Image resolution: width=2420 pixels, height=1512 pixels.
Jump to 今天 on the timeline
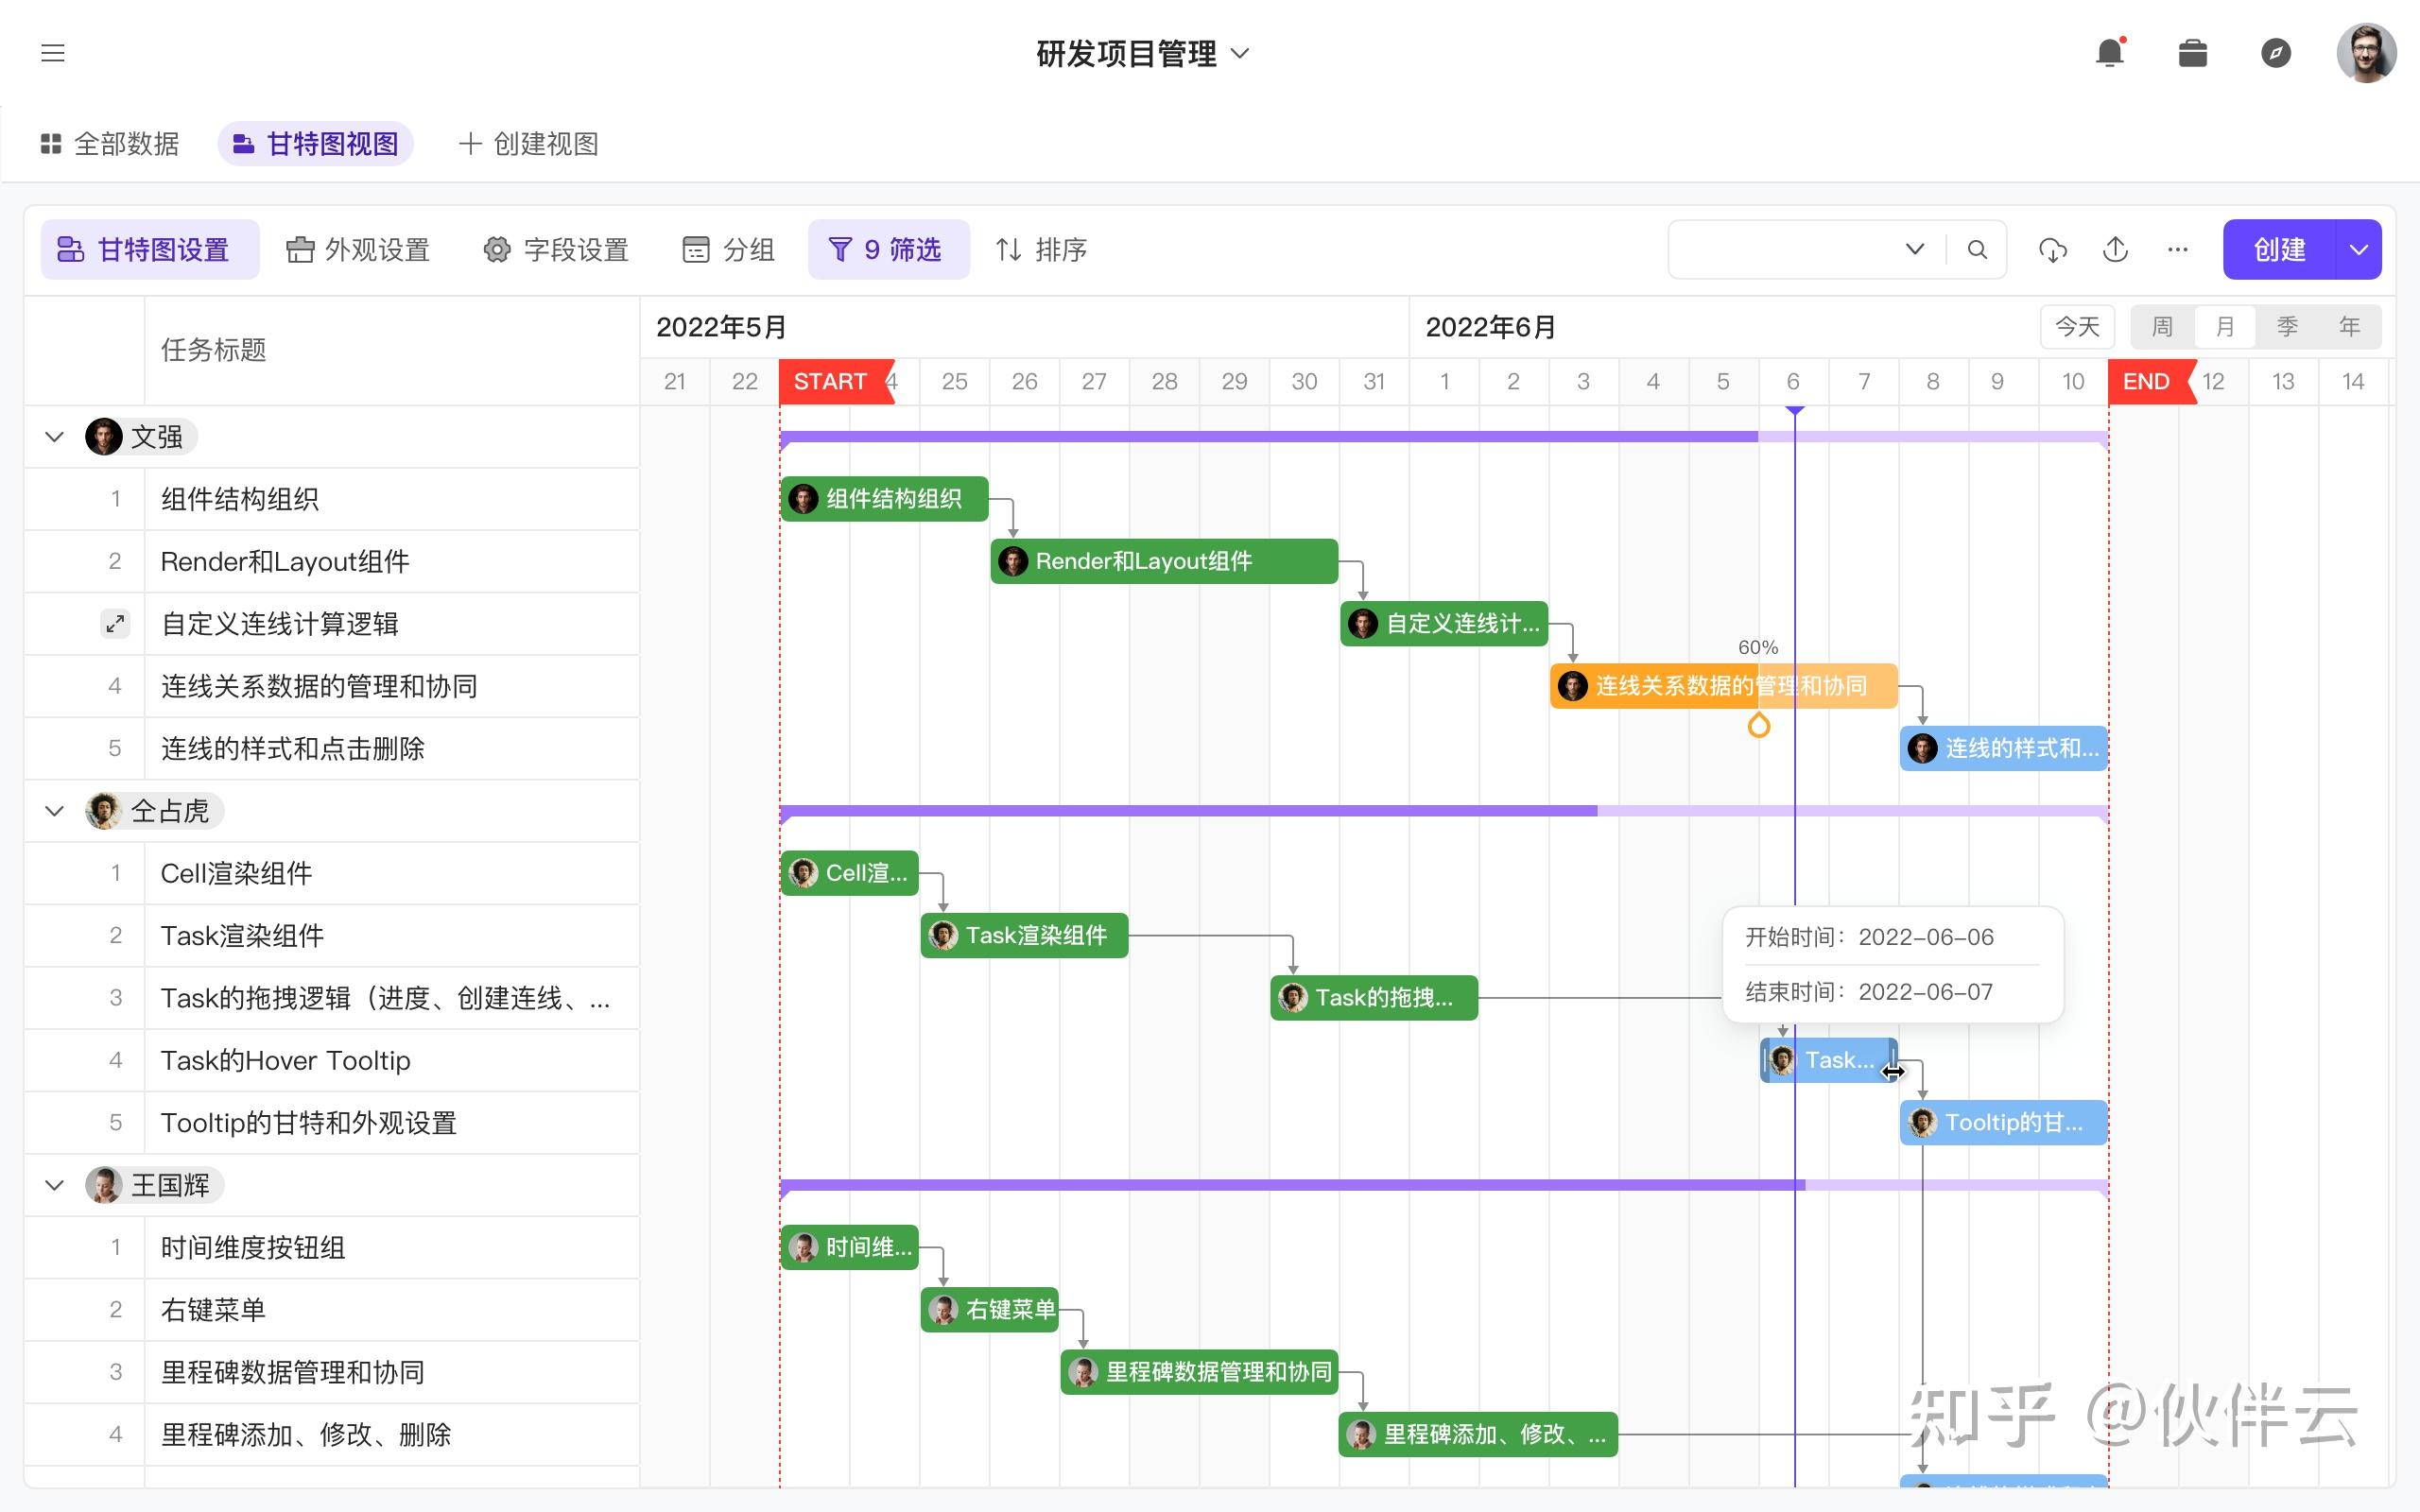[2076, 327]
